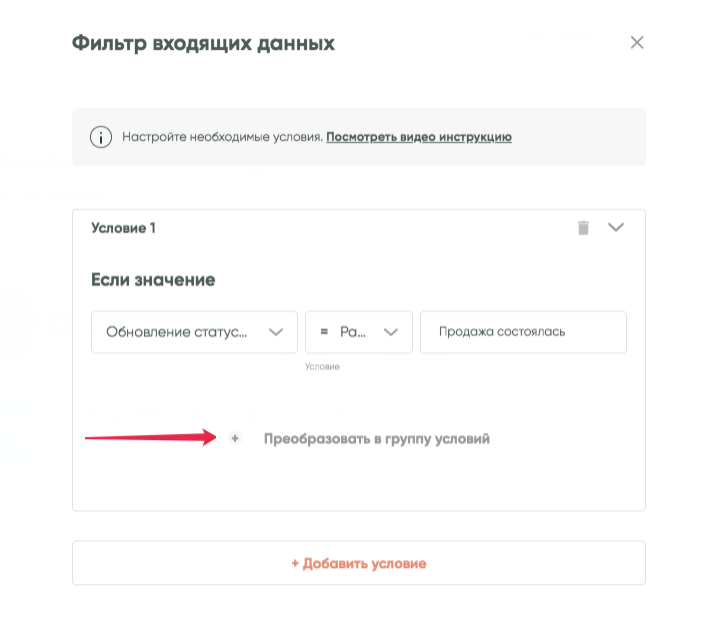Click the Настройте необходимые условия hint text
This screenshot has width=716, height=623.
tap(222, 137)
